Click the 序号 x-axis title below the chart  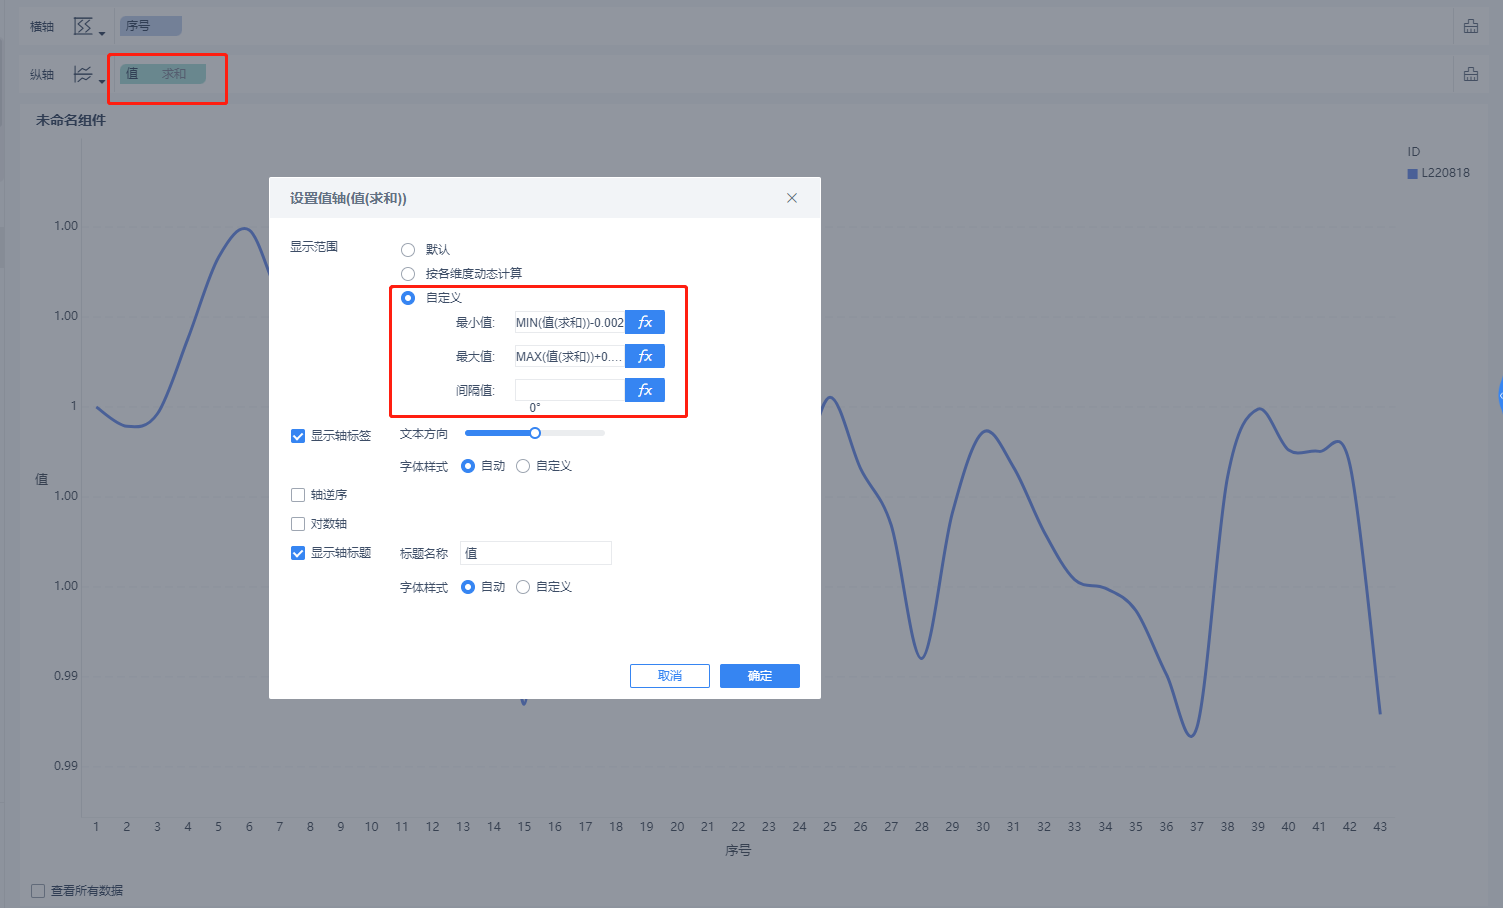tap(738, 850)
